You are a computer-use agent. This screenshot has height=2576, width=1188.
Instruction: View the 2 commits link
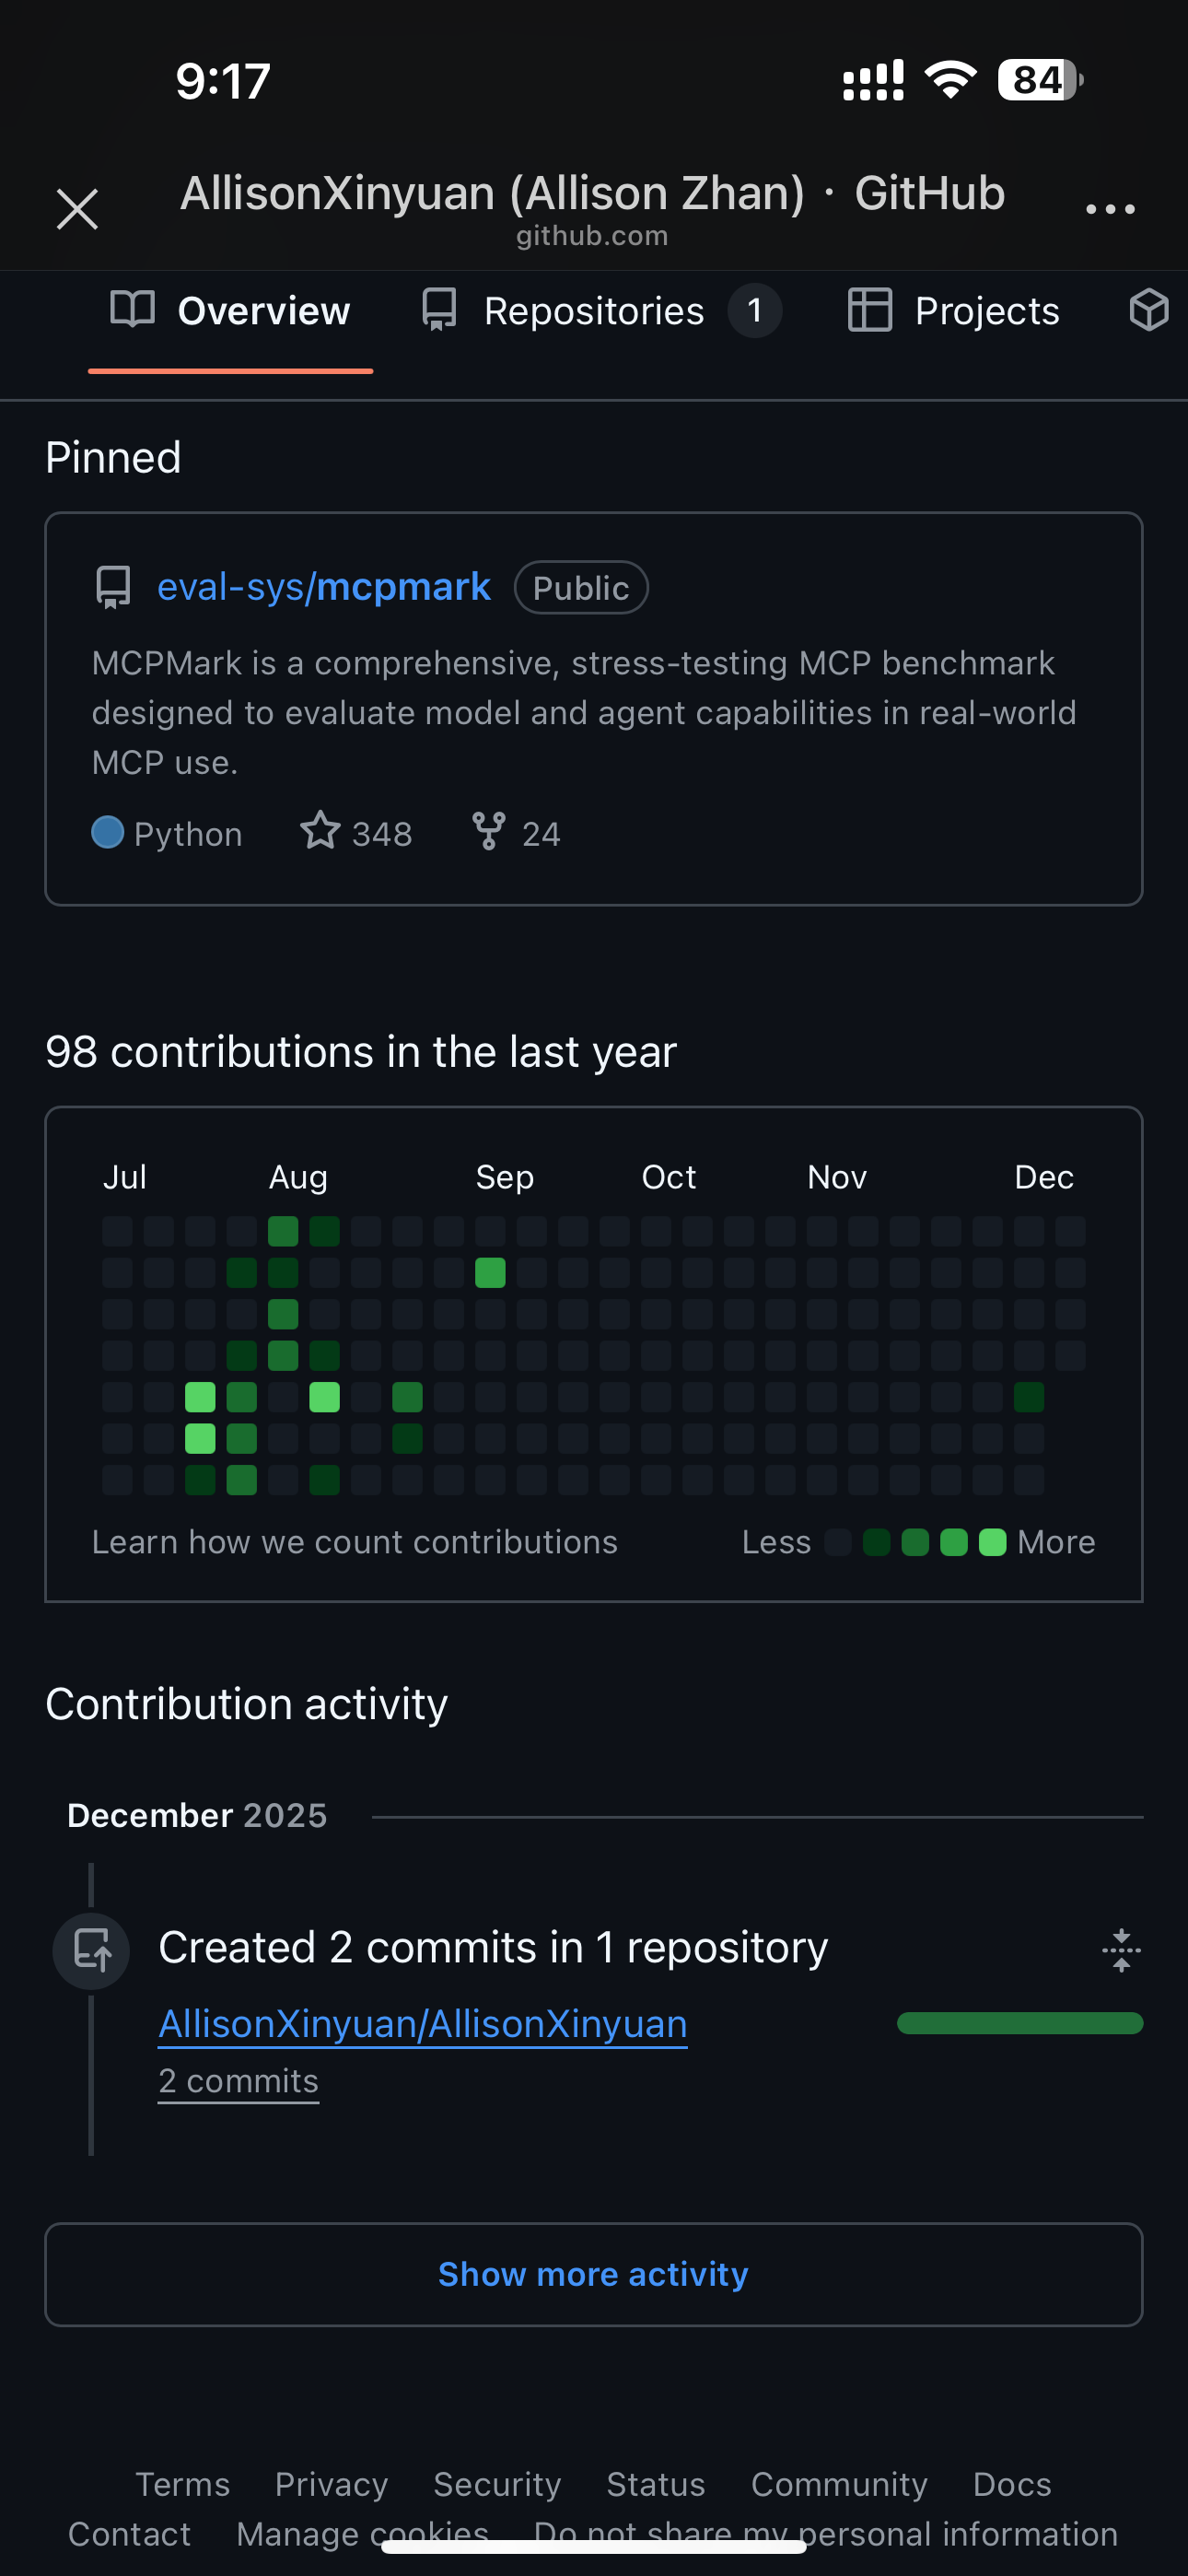coord(238,2081)
